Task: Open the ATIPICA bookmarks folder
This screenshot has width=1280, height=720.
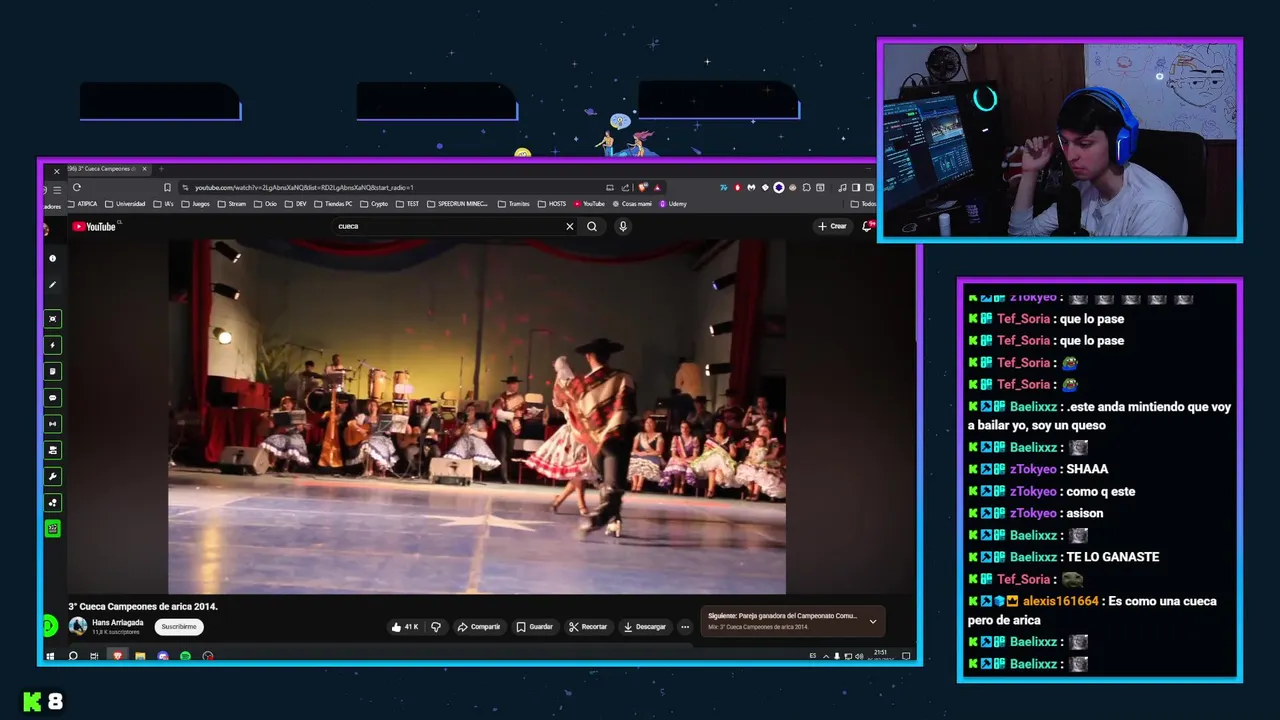Action: point(81,204)
